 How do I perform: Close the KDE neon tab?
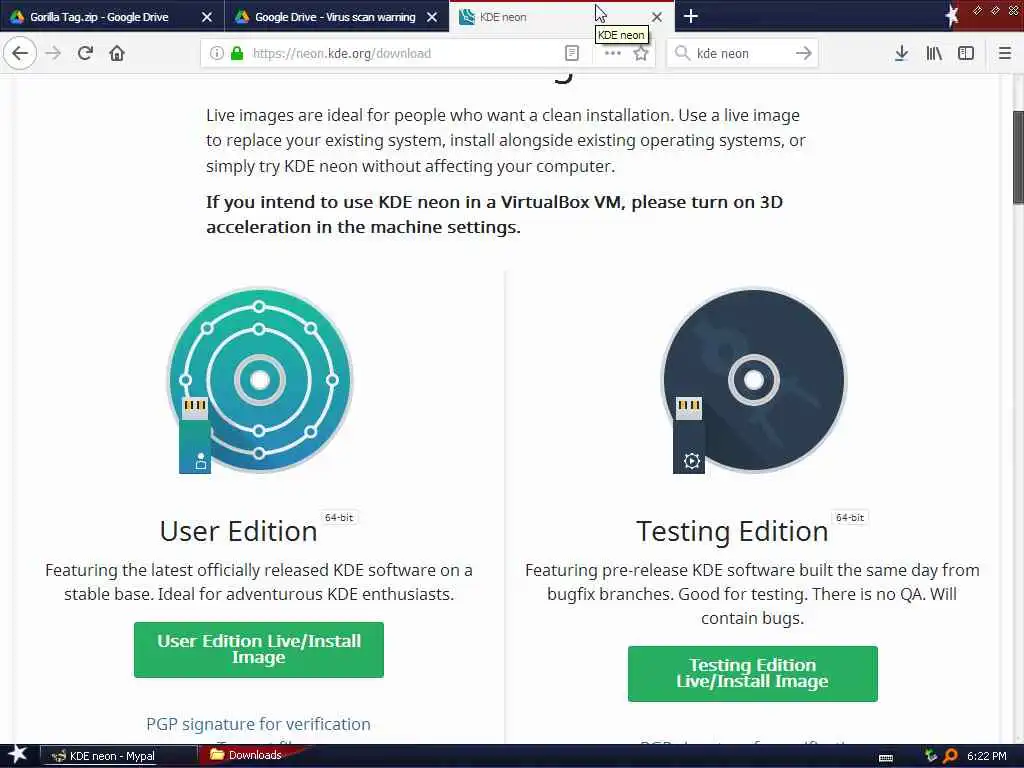tap(657, 17)
